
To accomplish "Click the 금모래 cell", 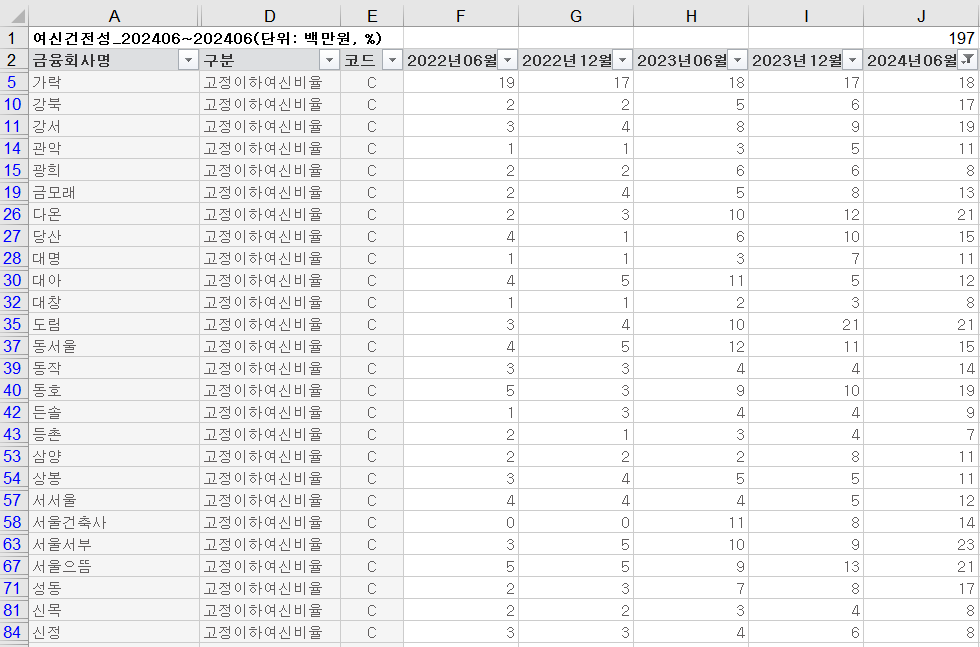I will (114, 192).
